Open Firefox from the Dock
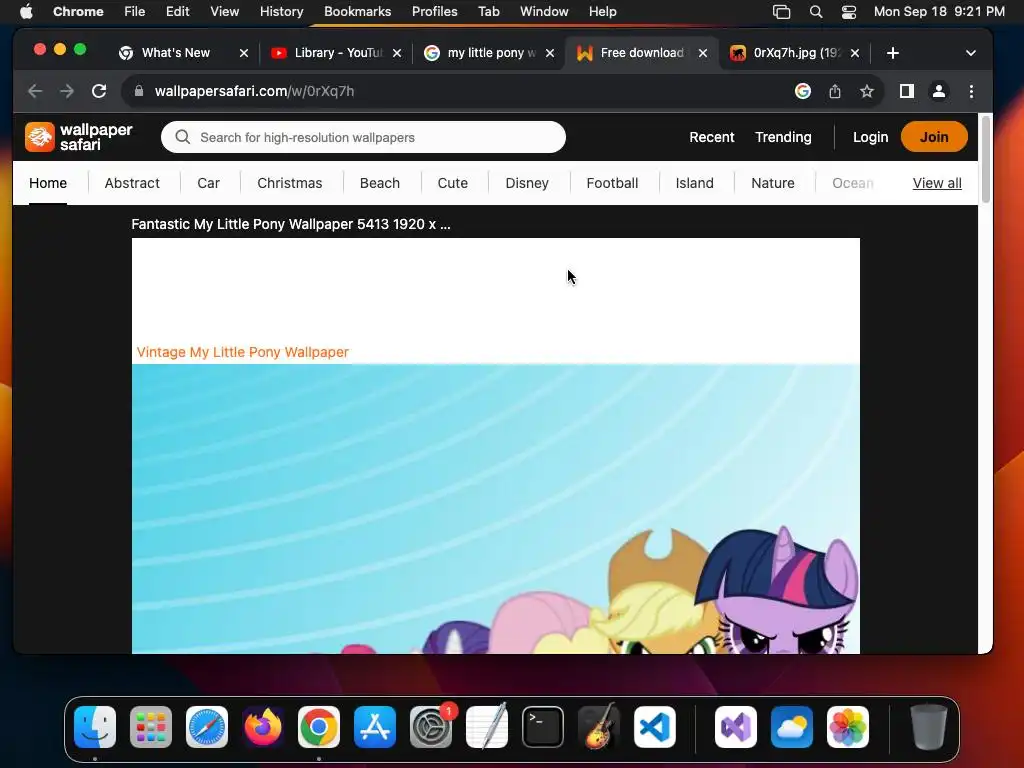1024x768 pixels. pyautogui.click(x=263, y=727)
